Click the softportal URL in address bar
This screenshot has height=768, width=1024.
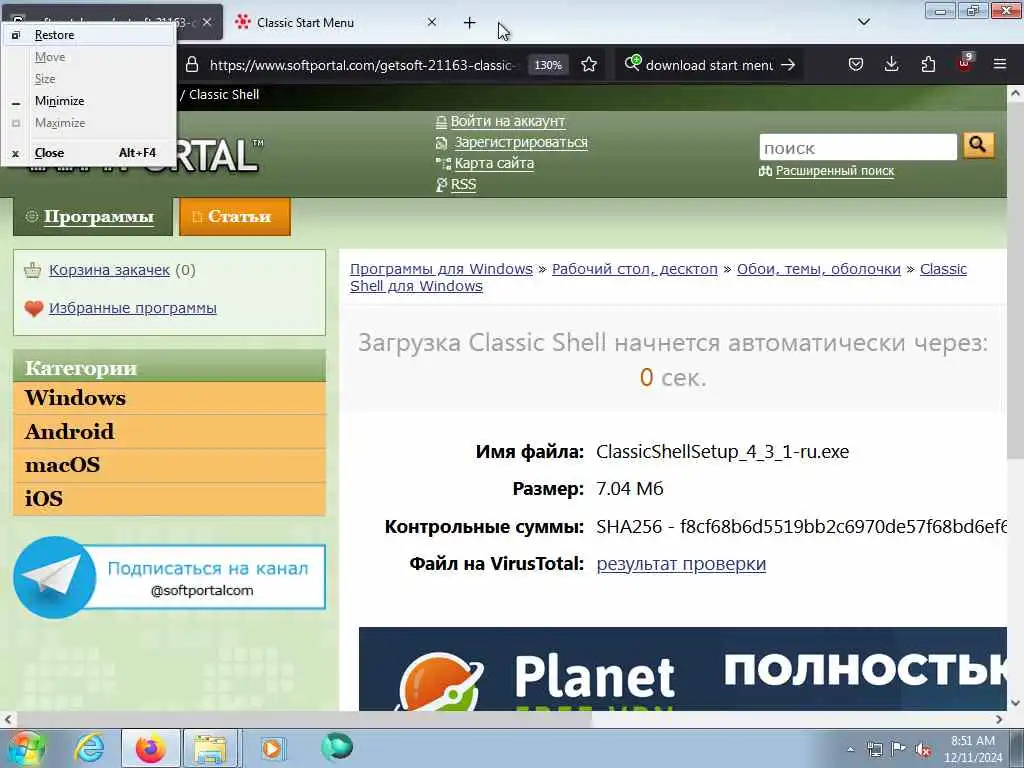coord(362,65)
